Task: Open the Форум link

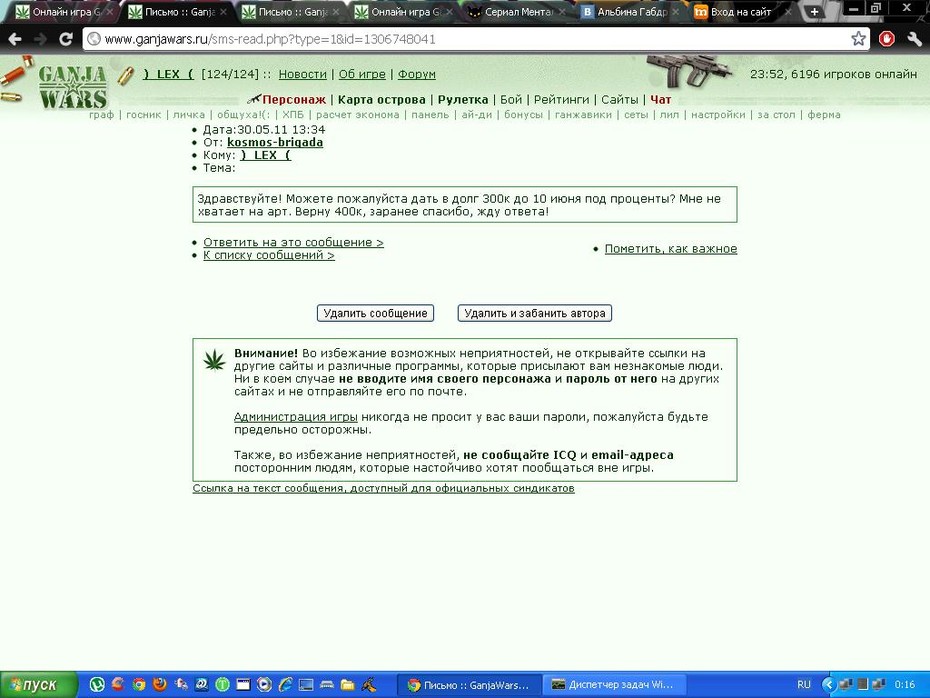Action: pos(416,74)
